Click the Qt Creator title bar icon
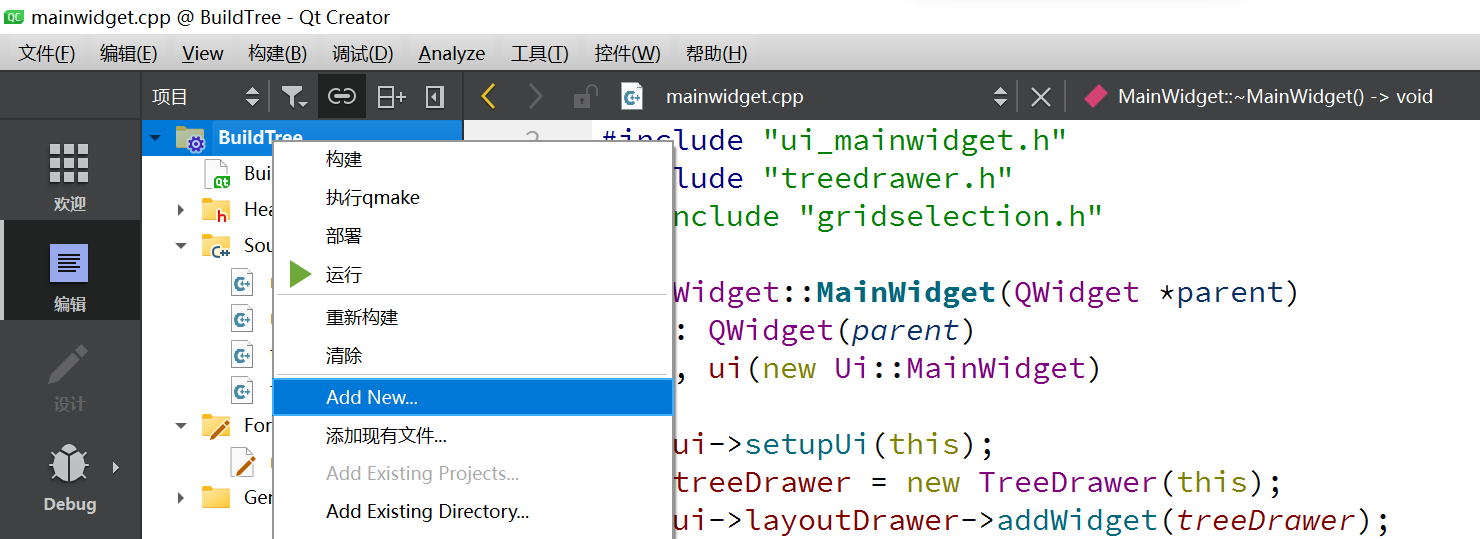The width and height of the screenshot is (1480, 539). tap(15, 17)
